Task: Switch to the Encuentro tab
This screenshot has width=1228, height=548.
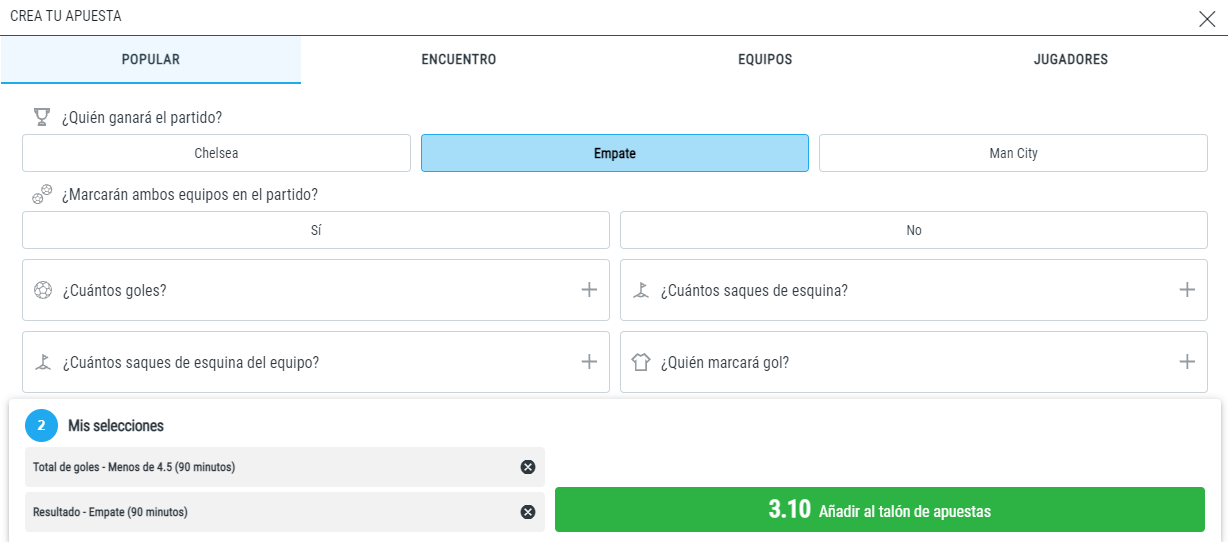Action: click(x=459, y=60)
